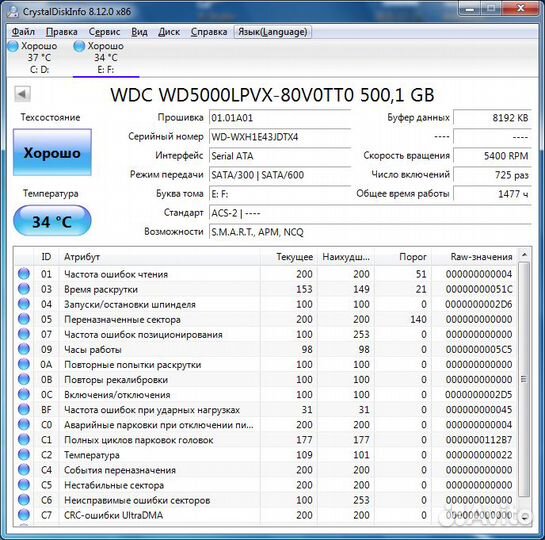545x540 pixels.
Task: Click the Серийный номер value field
Action: pyautogui.click(x=280, y=137)
